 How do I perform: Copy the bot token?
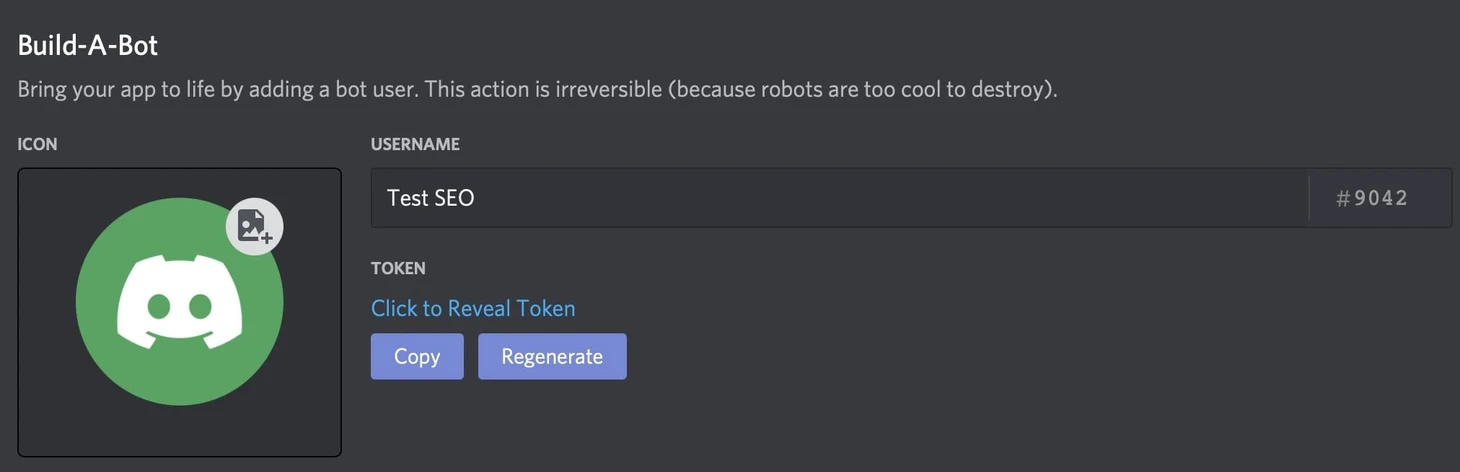417,356
